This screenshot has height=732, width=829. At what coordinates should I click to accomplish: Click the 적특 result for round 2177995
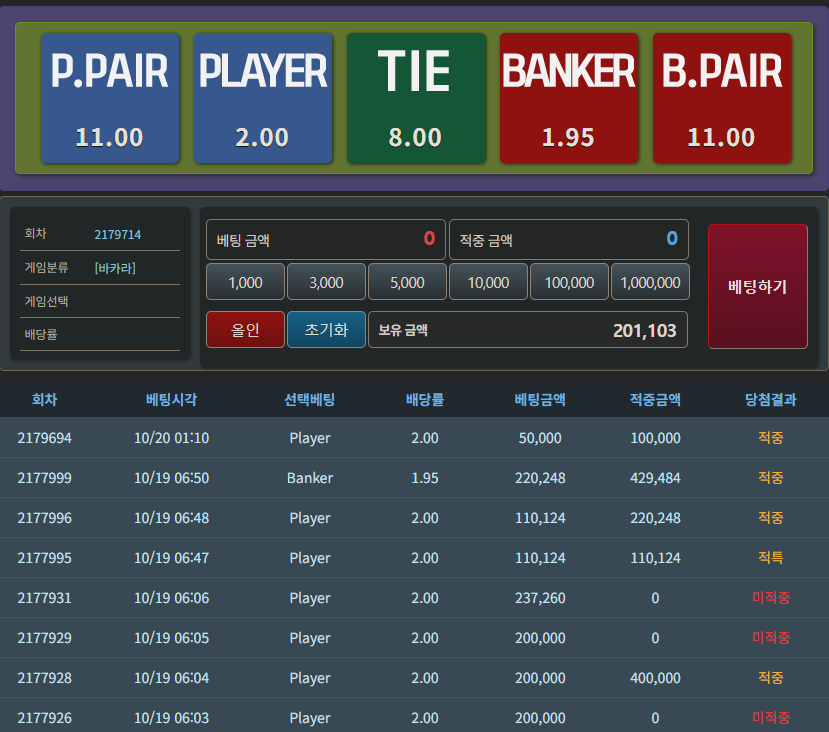click(770, 558)
